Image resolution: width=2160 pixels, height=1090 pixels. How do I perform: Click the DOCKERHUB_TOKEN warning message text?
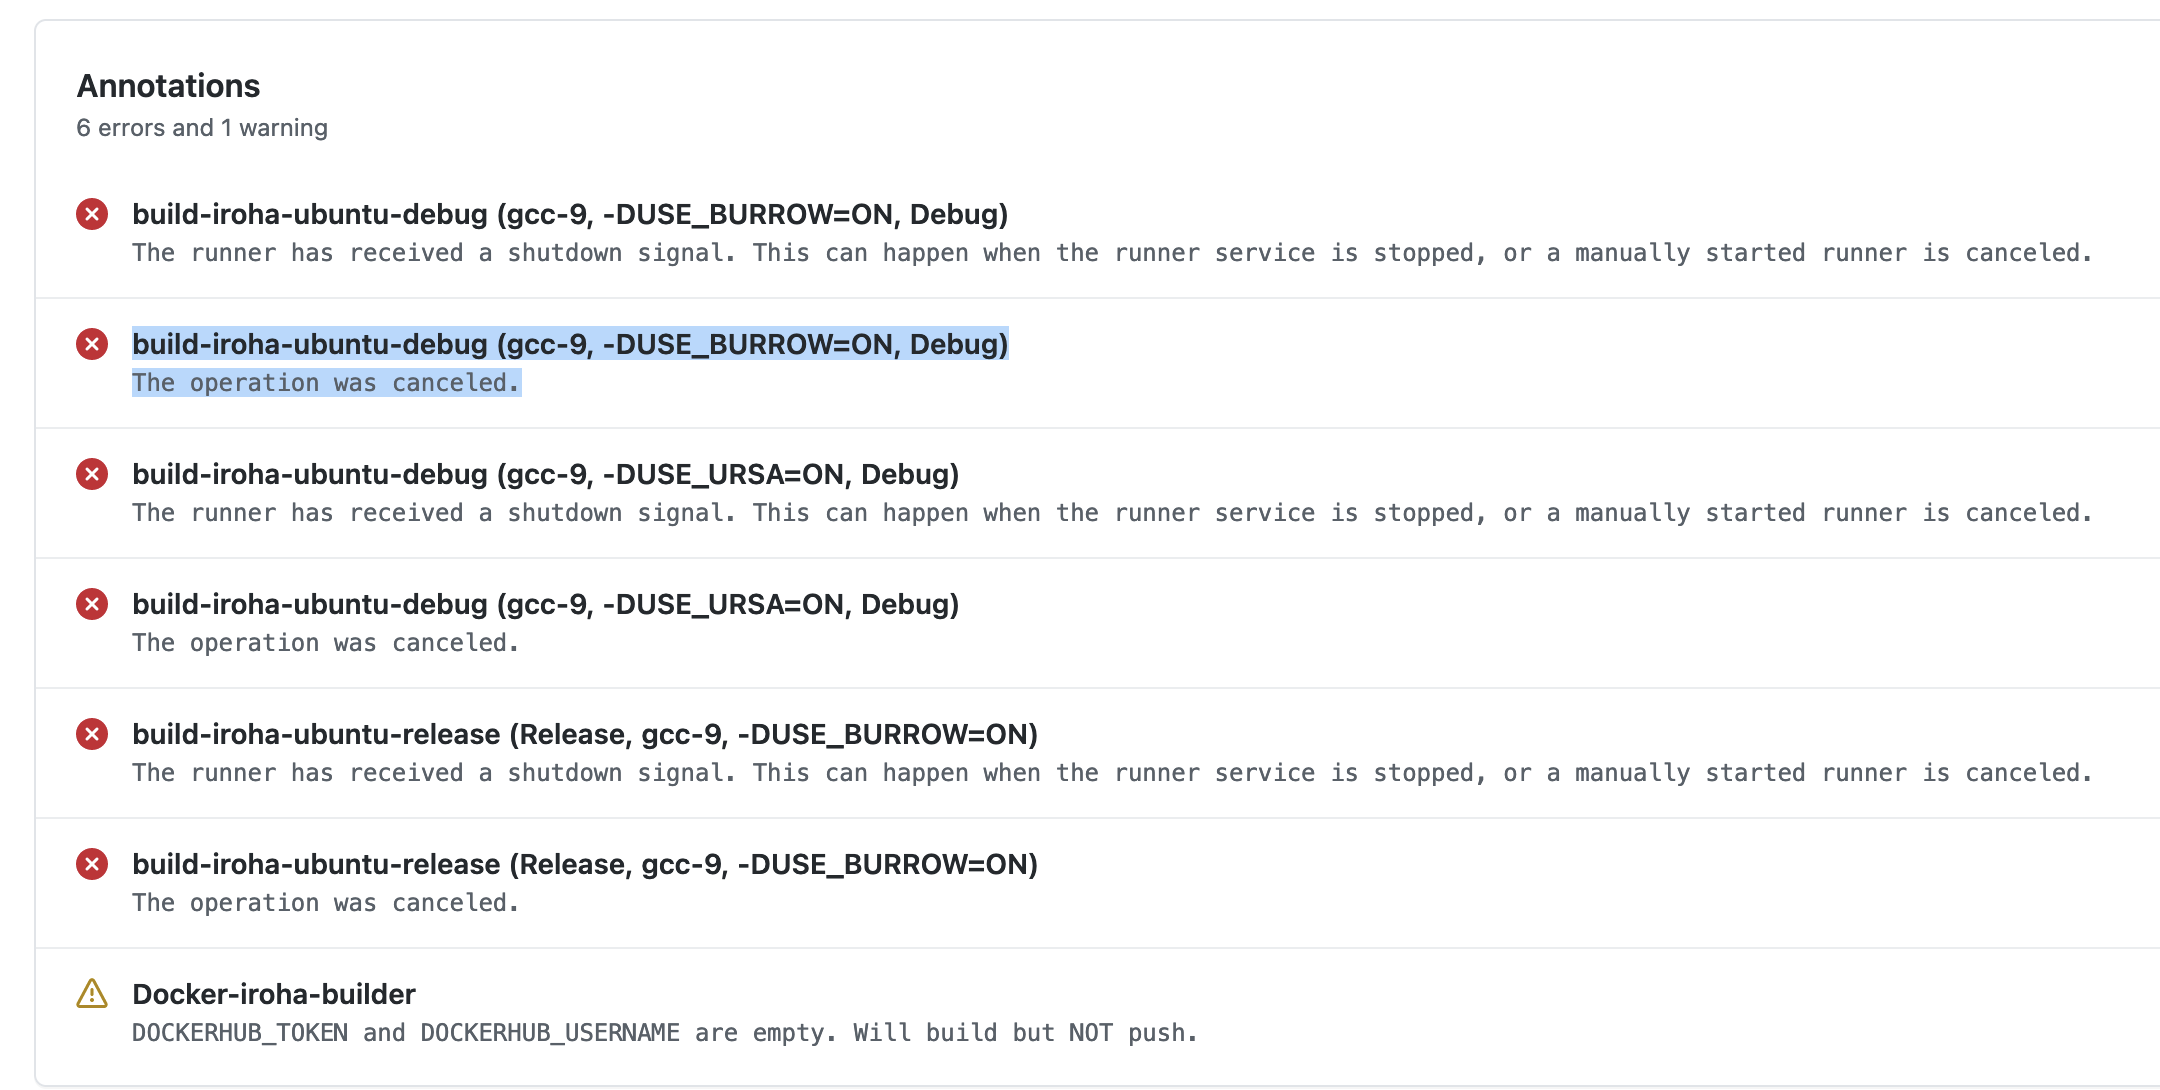pyautogui.click(x=665, y=1032)
